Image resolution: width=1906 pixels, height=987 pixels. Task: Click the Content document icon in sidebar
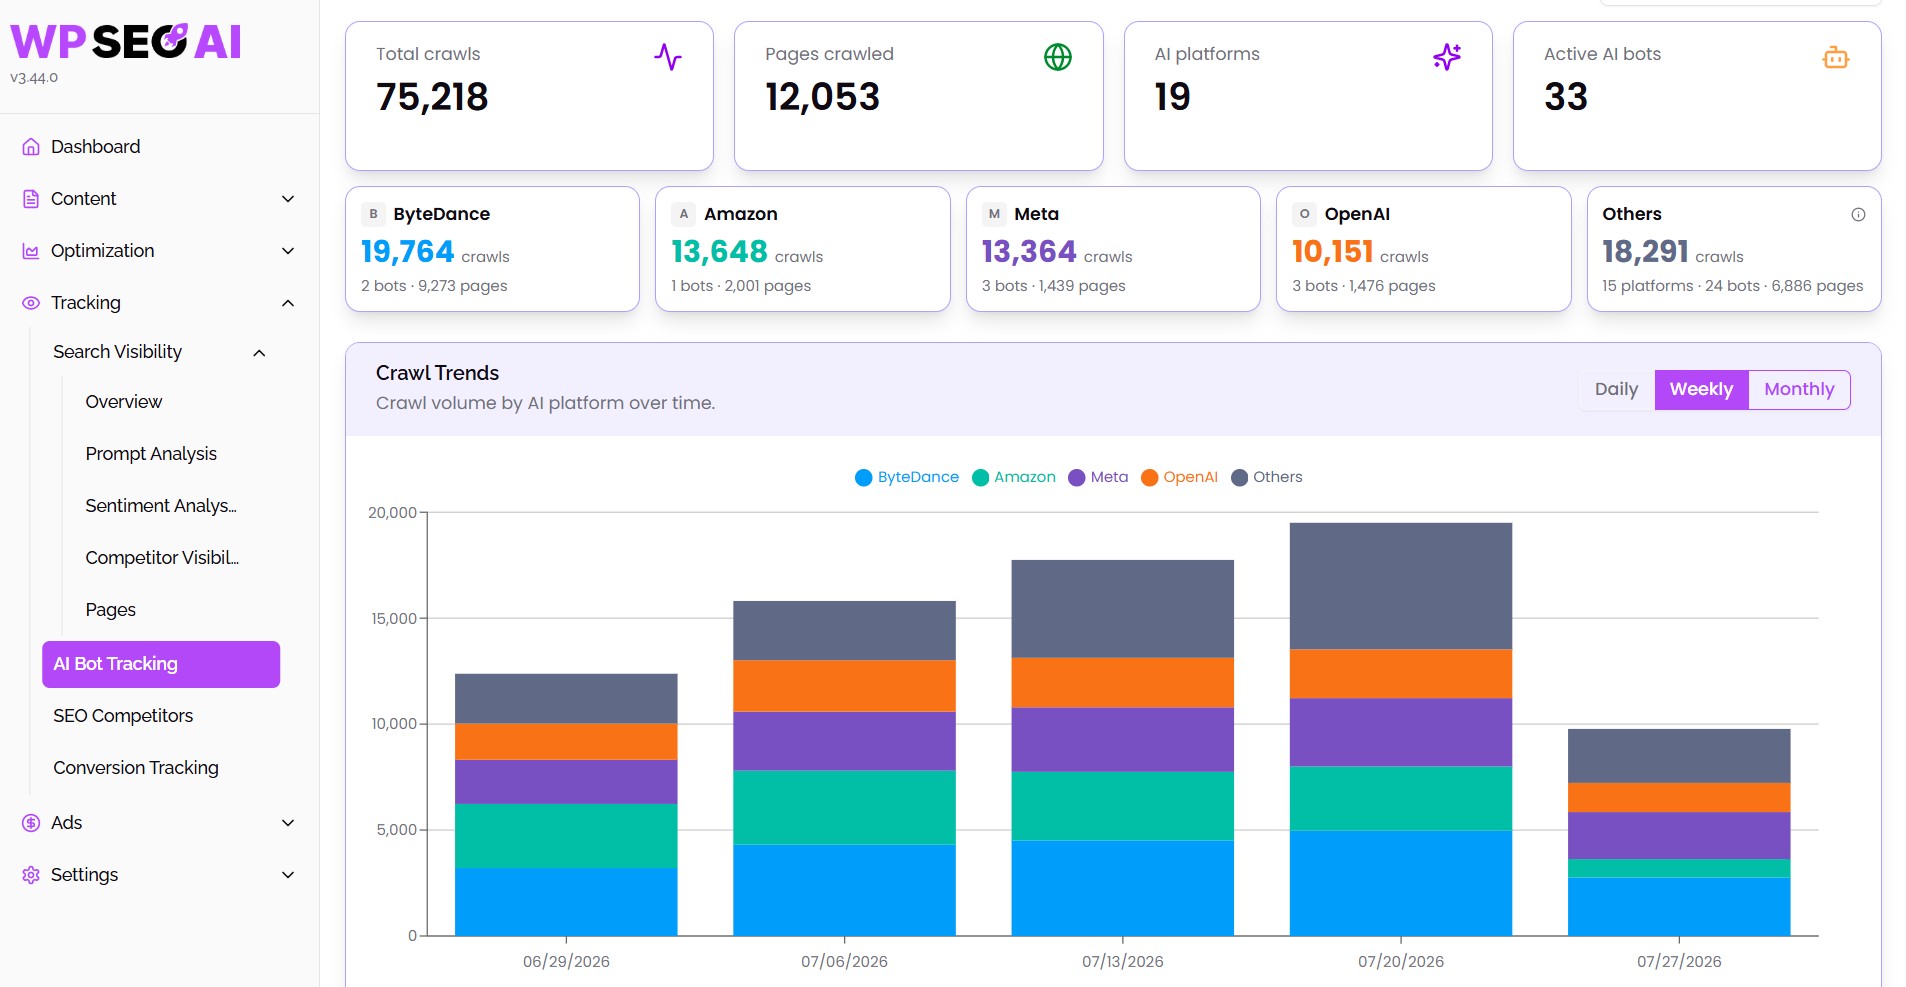31,199
